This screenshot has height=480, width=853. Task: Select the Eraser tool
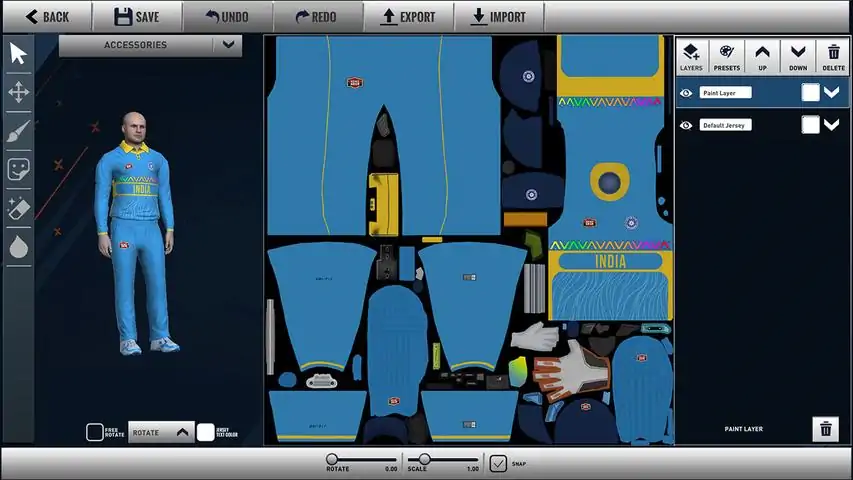[x=18, y=208]
